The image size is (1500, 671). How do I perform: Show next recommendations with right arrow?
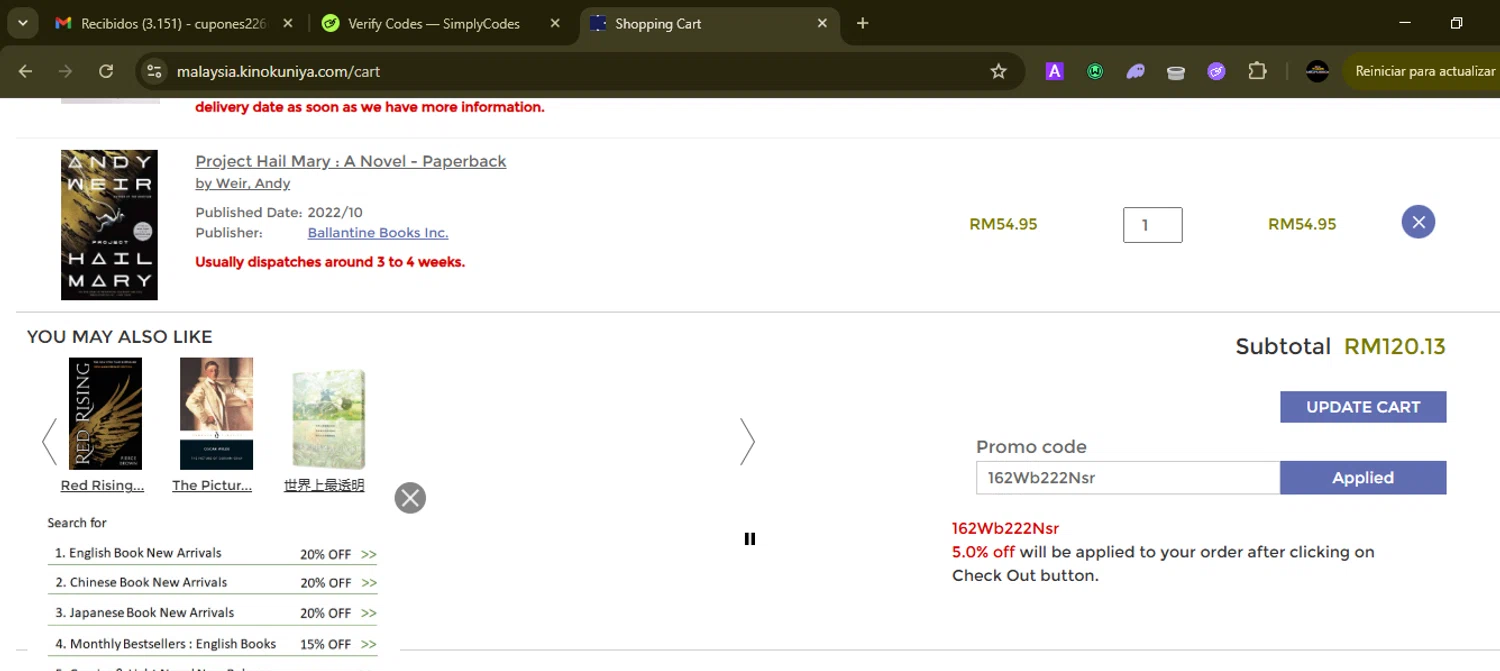(747, 441)
